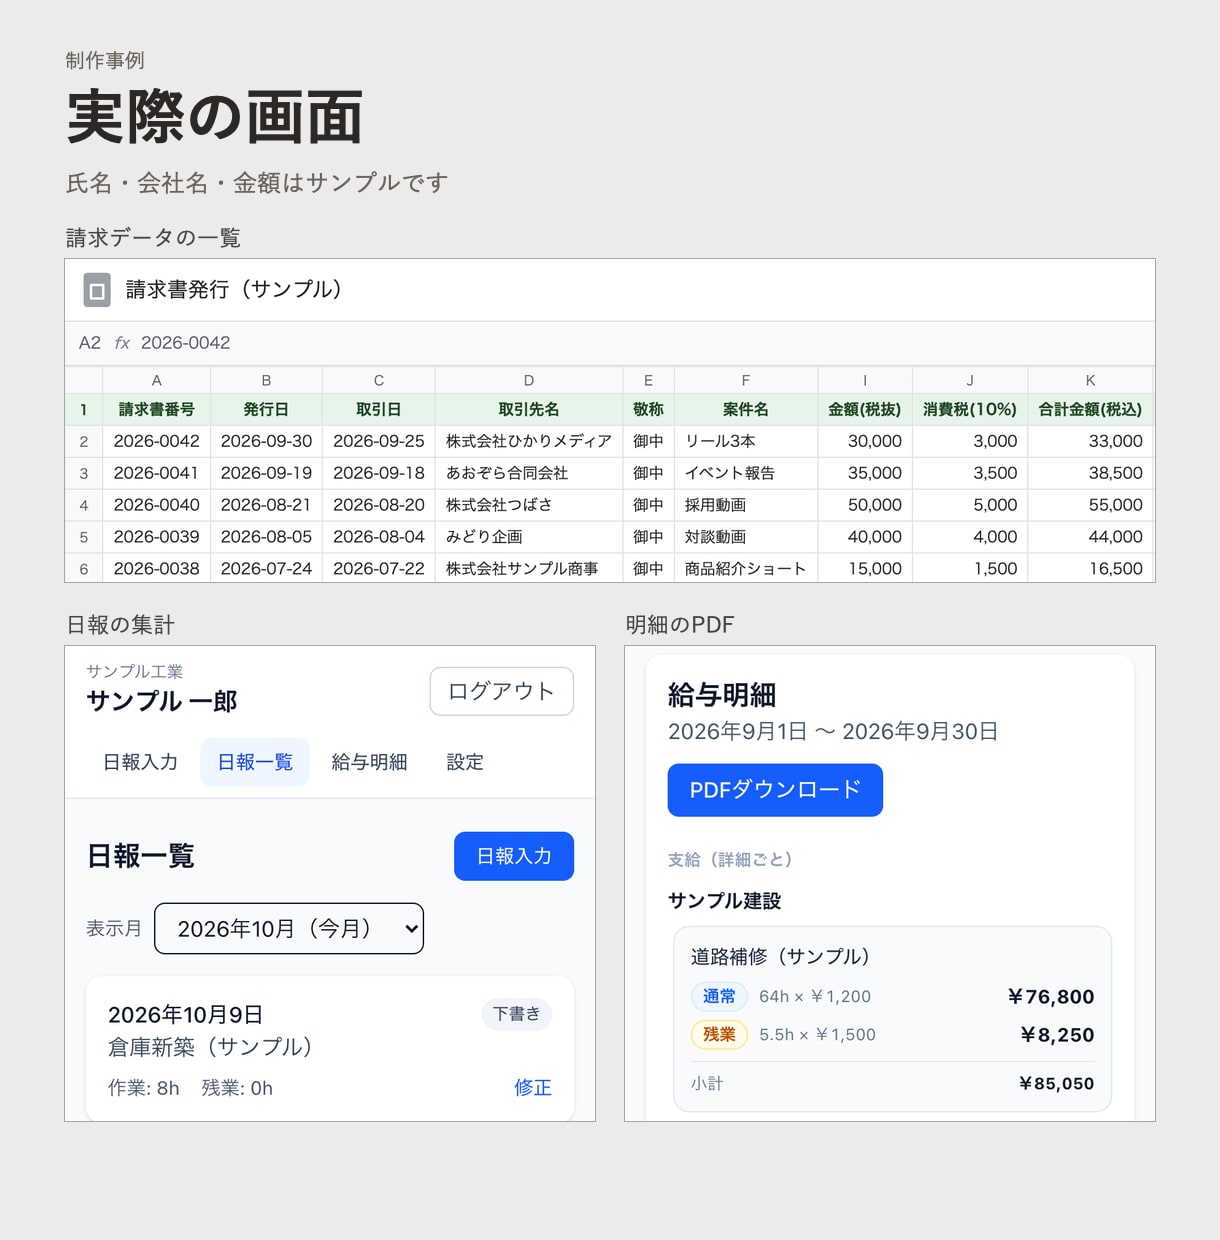Click cell 株式会社サンプル商事

[529, 568]
